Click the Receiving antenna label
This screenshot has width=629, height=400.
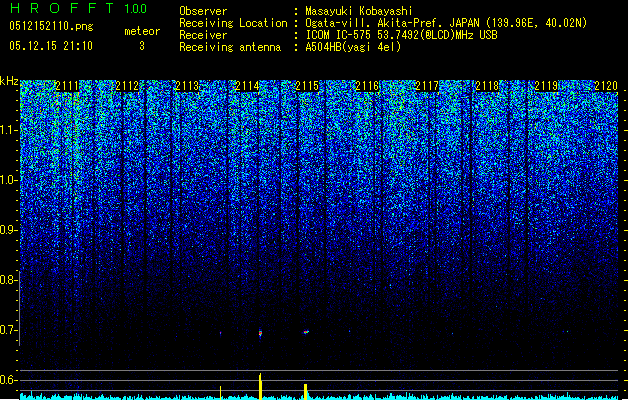click(230, 47)
